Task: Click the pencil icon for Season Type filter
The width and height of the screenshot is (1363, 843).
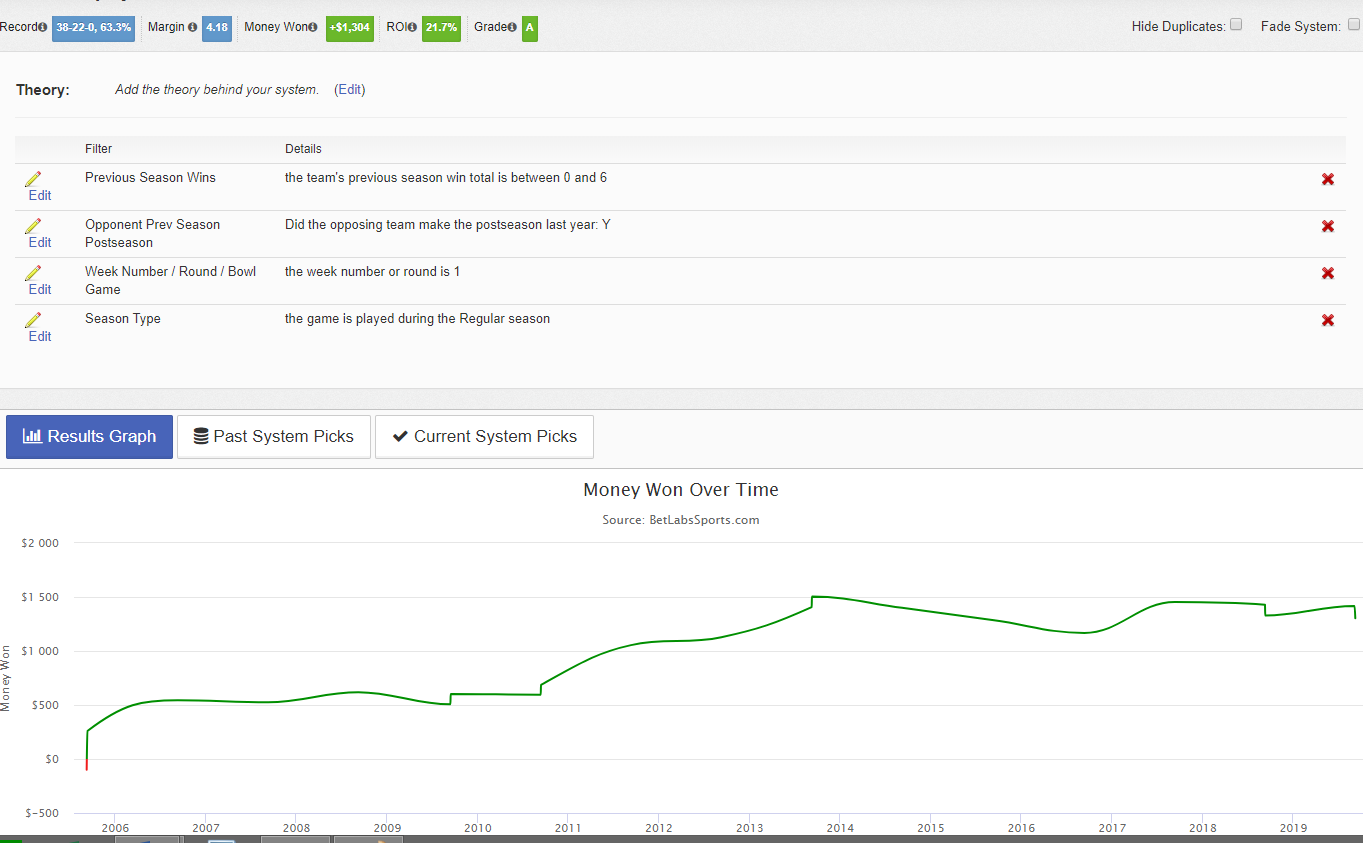Action: coord(33,320)
